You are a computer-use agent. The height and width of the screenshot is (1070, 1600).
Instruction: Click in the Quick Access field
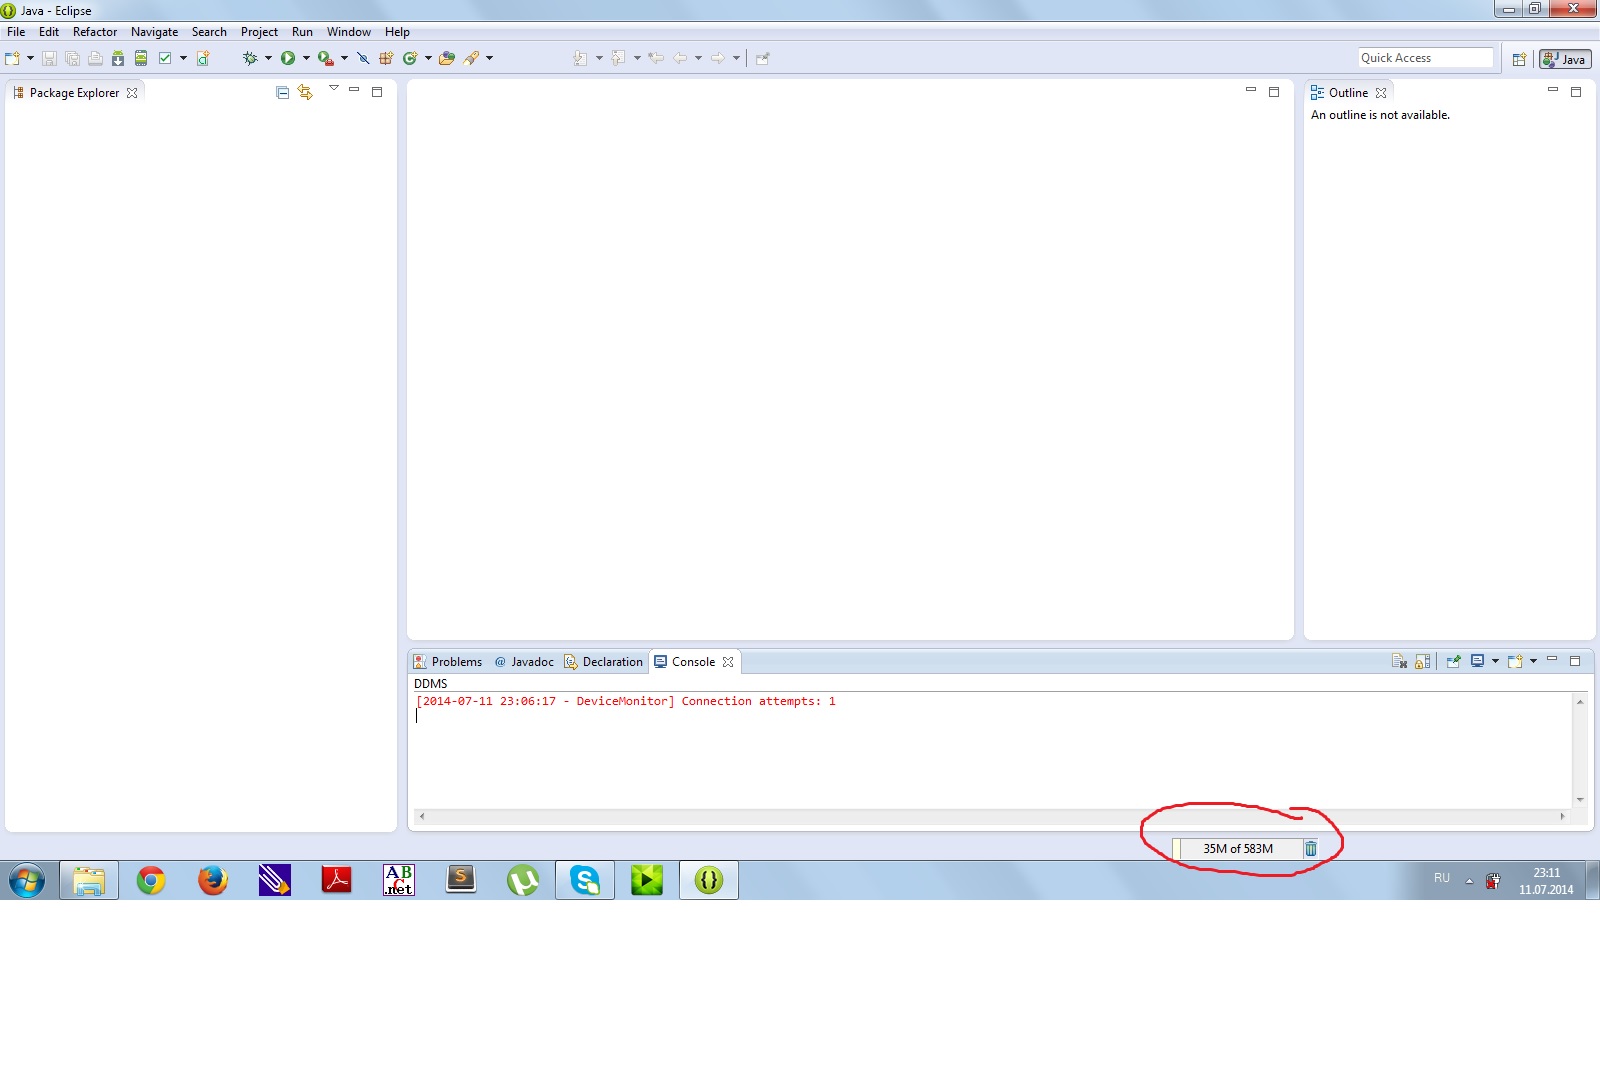pyautogui.click(x=1425, y=58)
